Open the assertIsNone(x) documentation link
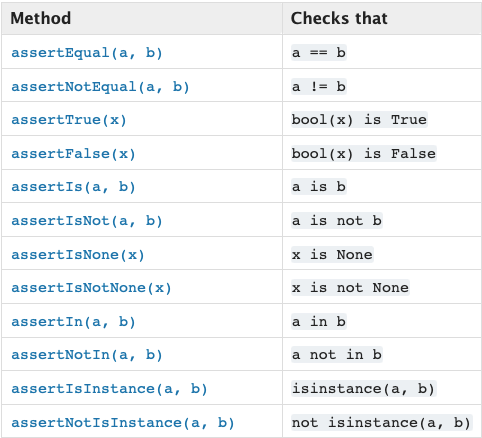This screenshot has height=438, width=482. pos(78,255)
